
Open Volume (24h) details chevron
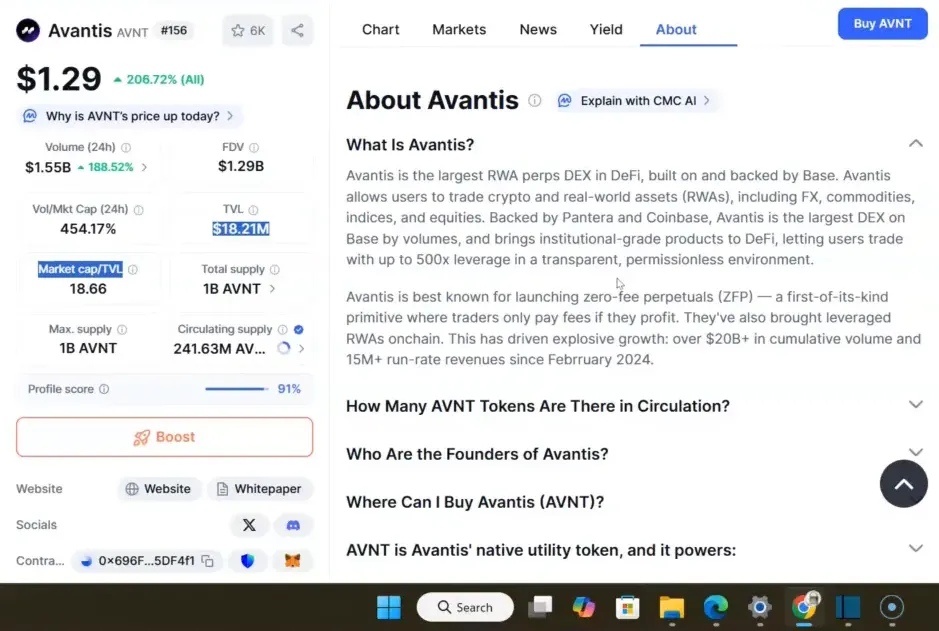pos(144,167)
